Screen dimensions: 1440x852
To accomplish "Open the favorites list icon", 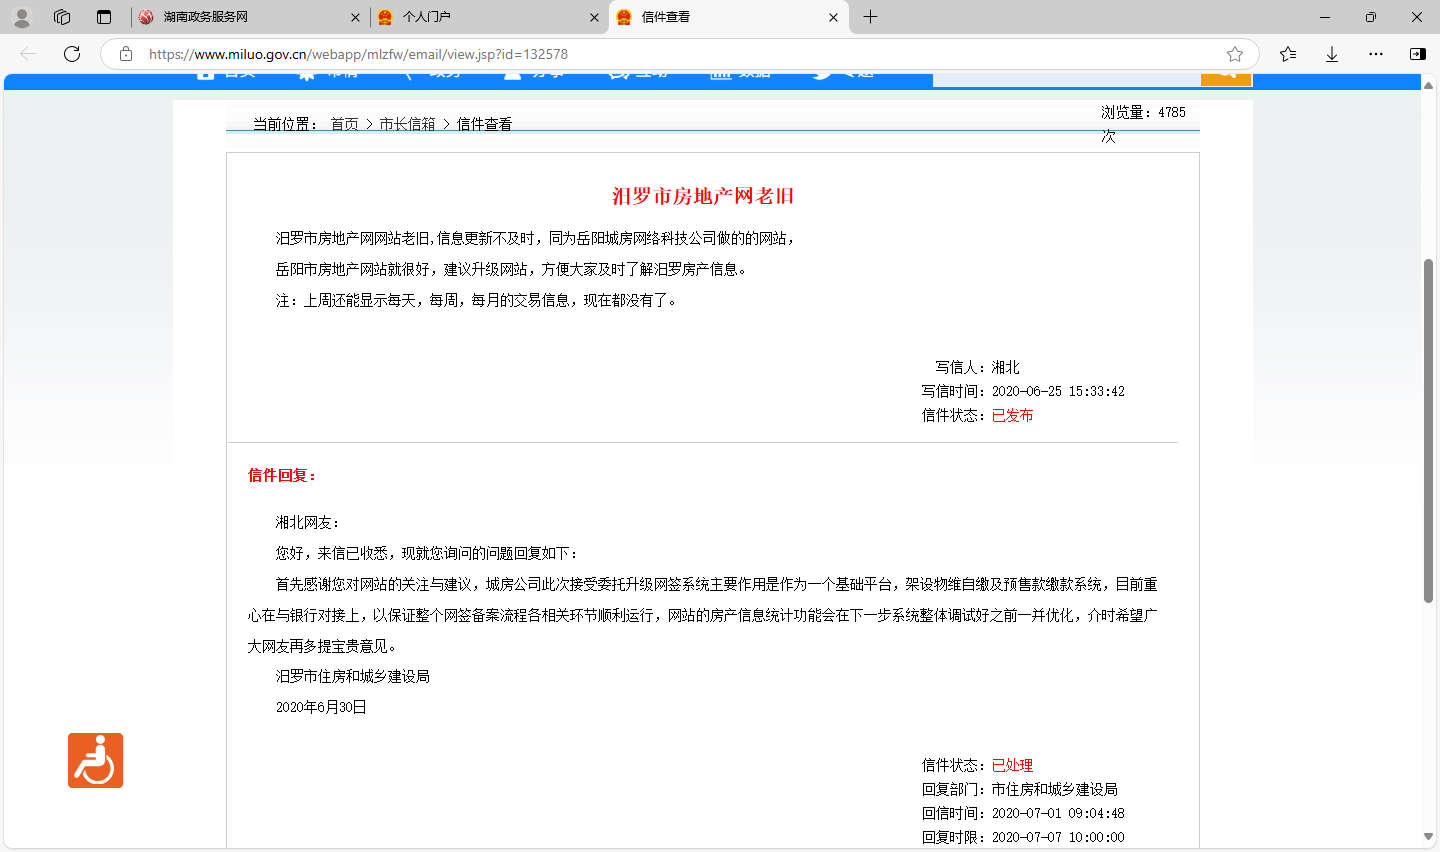I will coord(1288,54).
